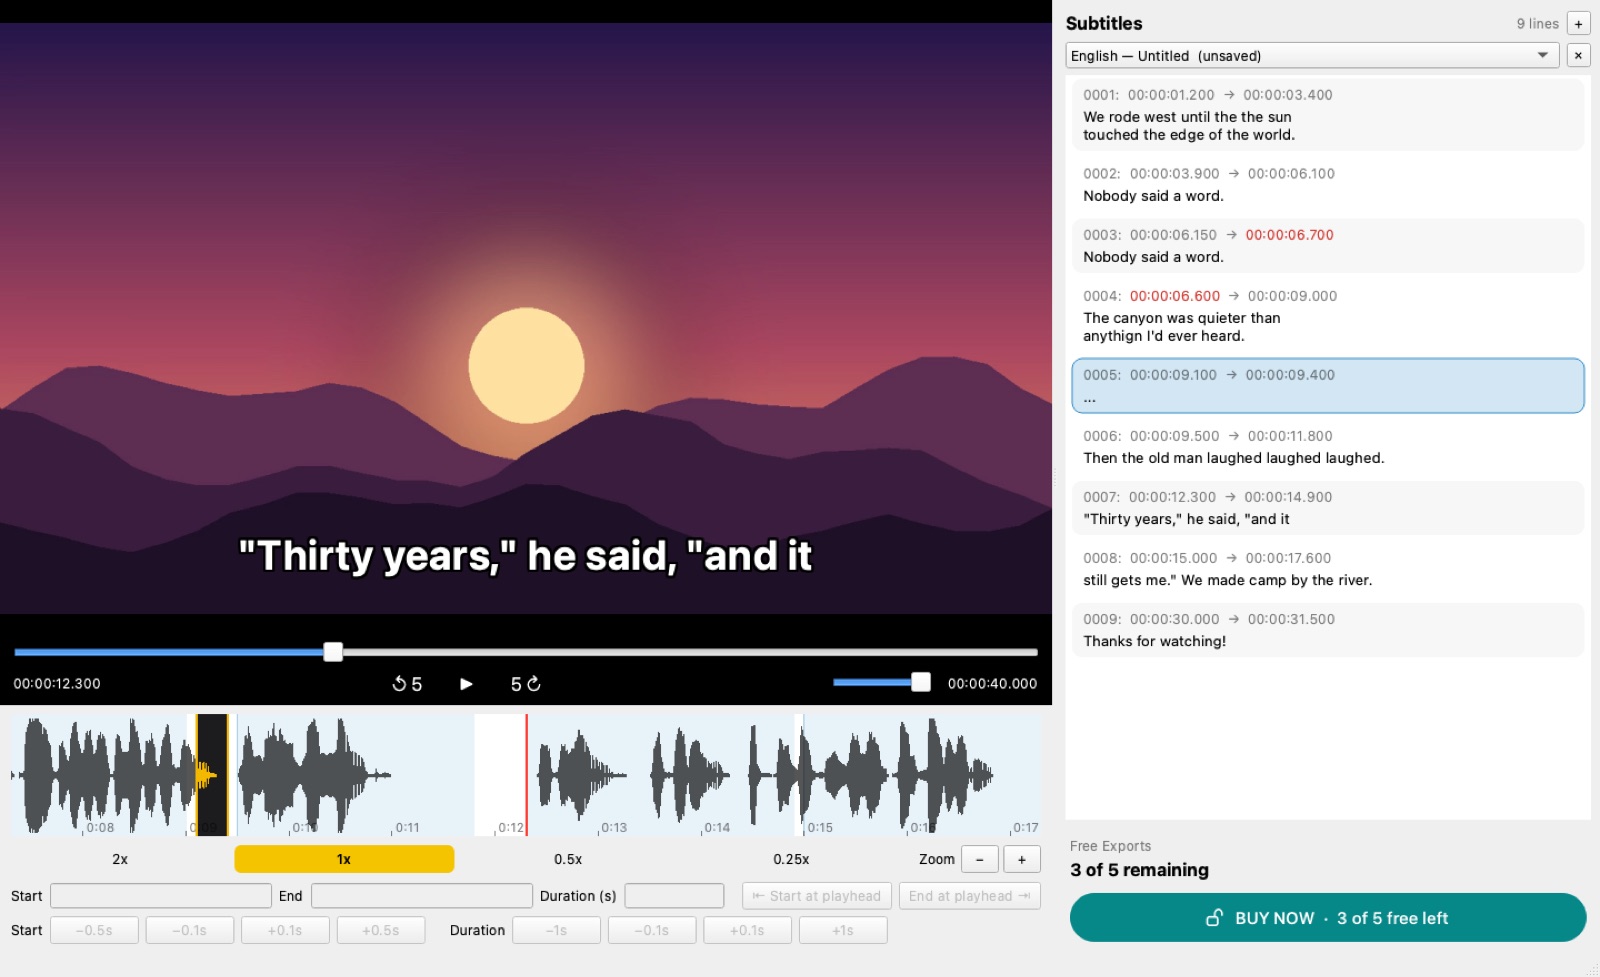This screenshot has width=1600, height=977.
Task: Nudge start by −0.5s
Action: click(94, 930)
